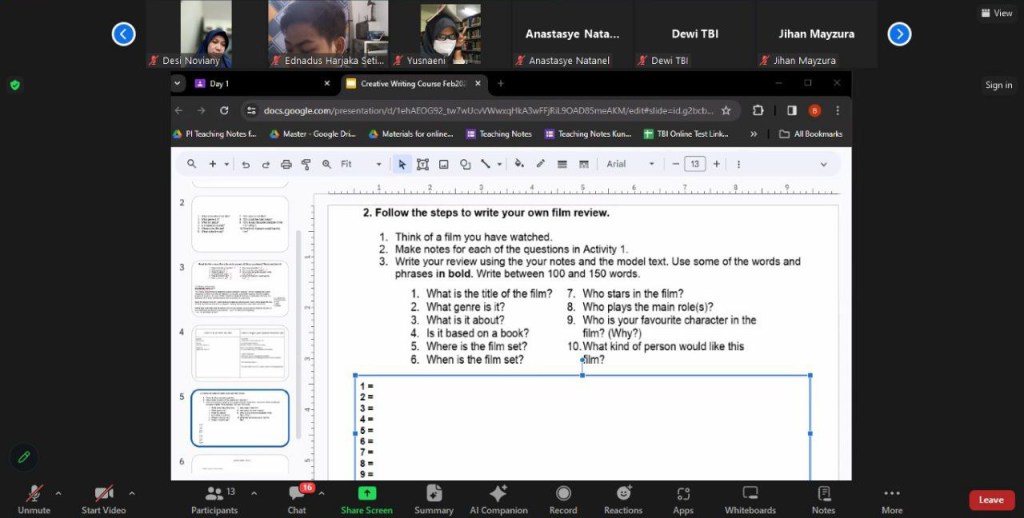Select slide 4 thumbnail in filmstrip
Viewport: 1024px width, 518px height.
(240, 354)
